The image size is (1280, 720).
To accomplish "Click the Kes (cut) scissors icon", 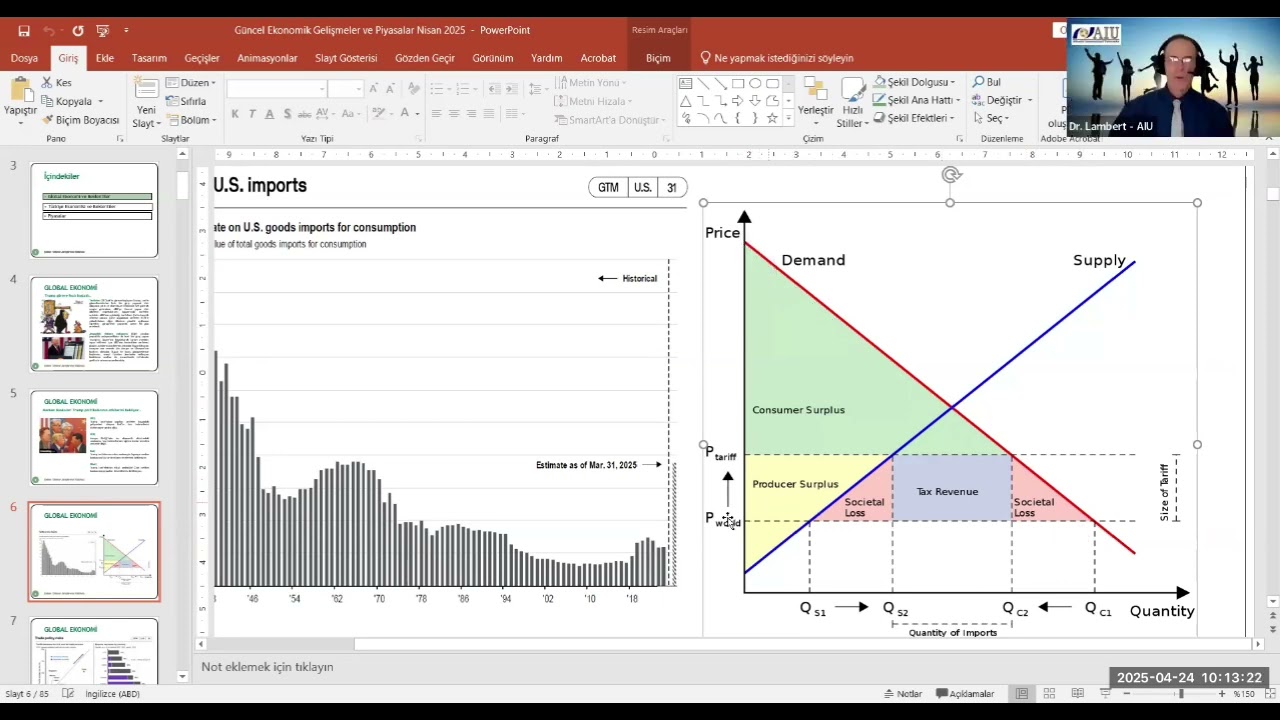I will [47, 83].
